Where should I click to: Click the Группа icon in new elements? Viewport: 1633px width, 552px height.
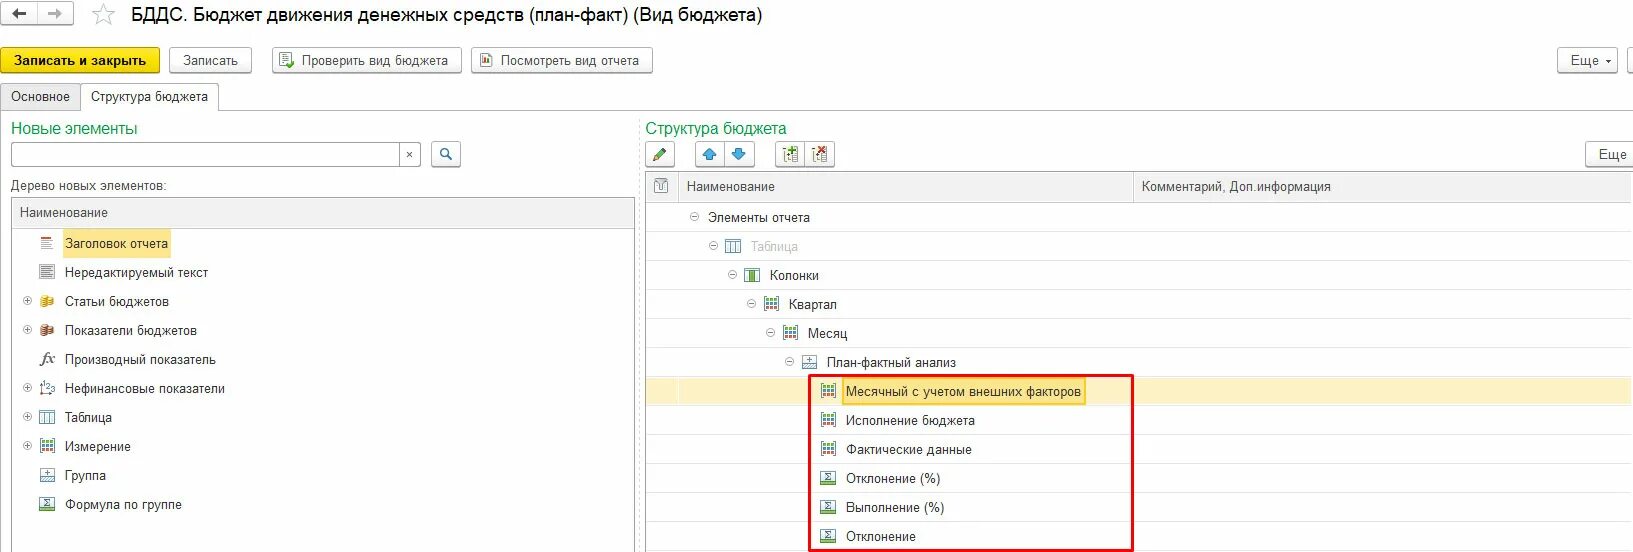tap(46, 475)
